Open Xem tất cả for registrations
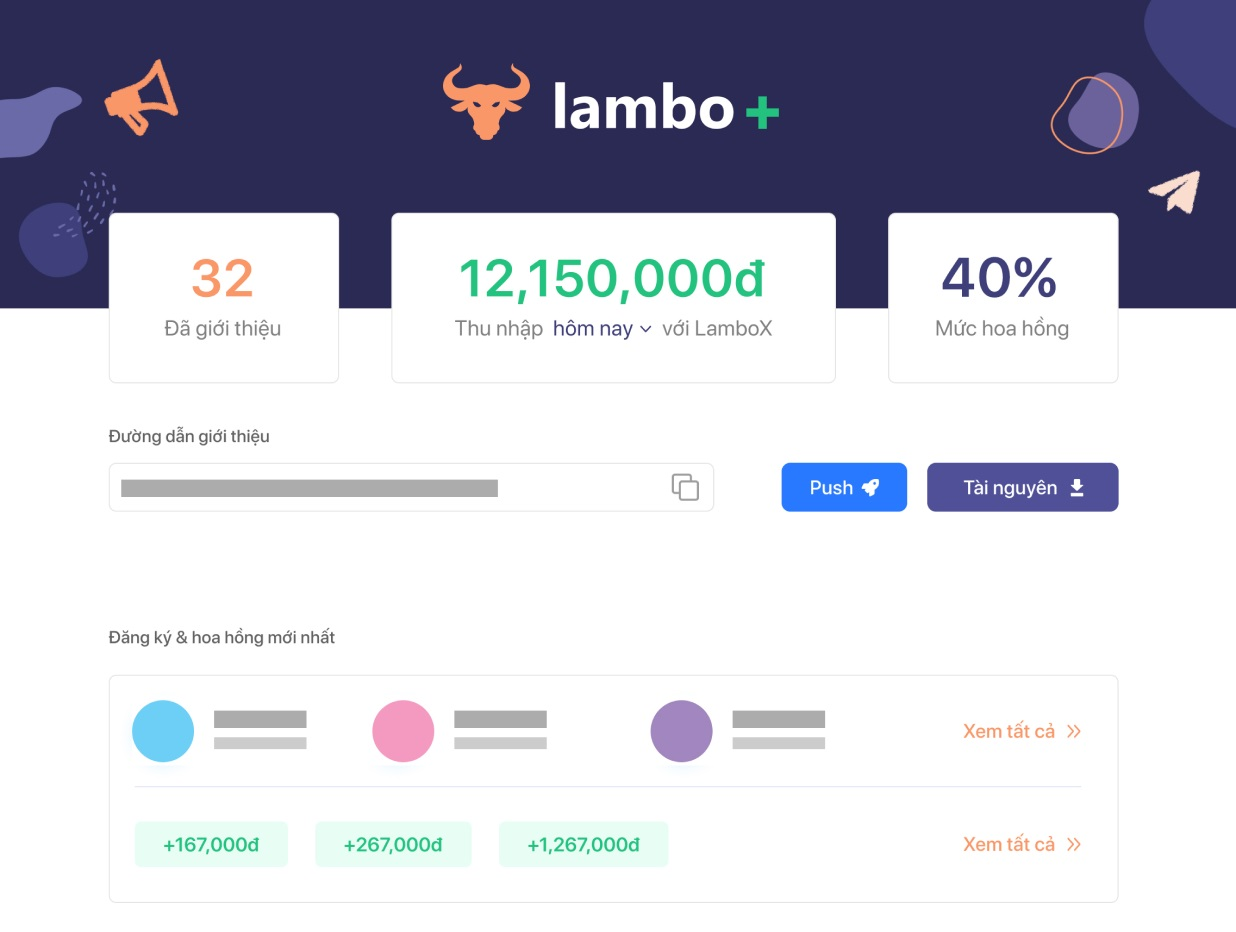The height and width of the screenshot is (932, 1236). tap(1009, 731)
